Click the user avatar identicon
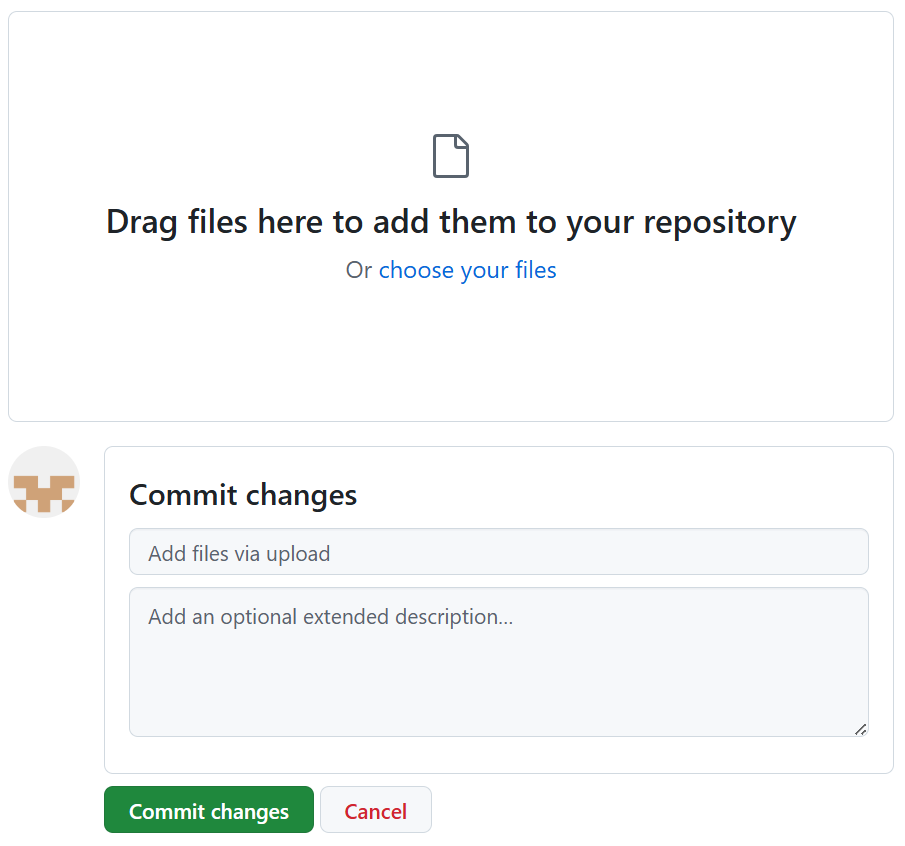The image size is (905, 846). (44, 482)
